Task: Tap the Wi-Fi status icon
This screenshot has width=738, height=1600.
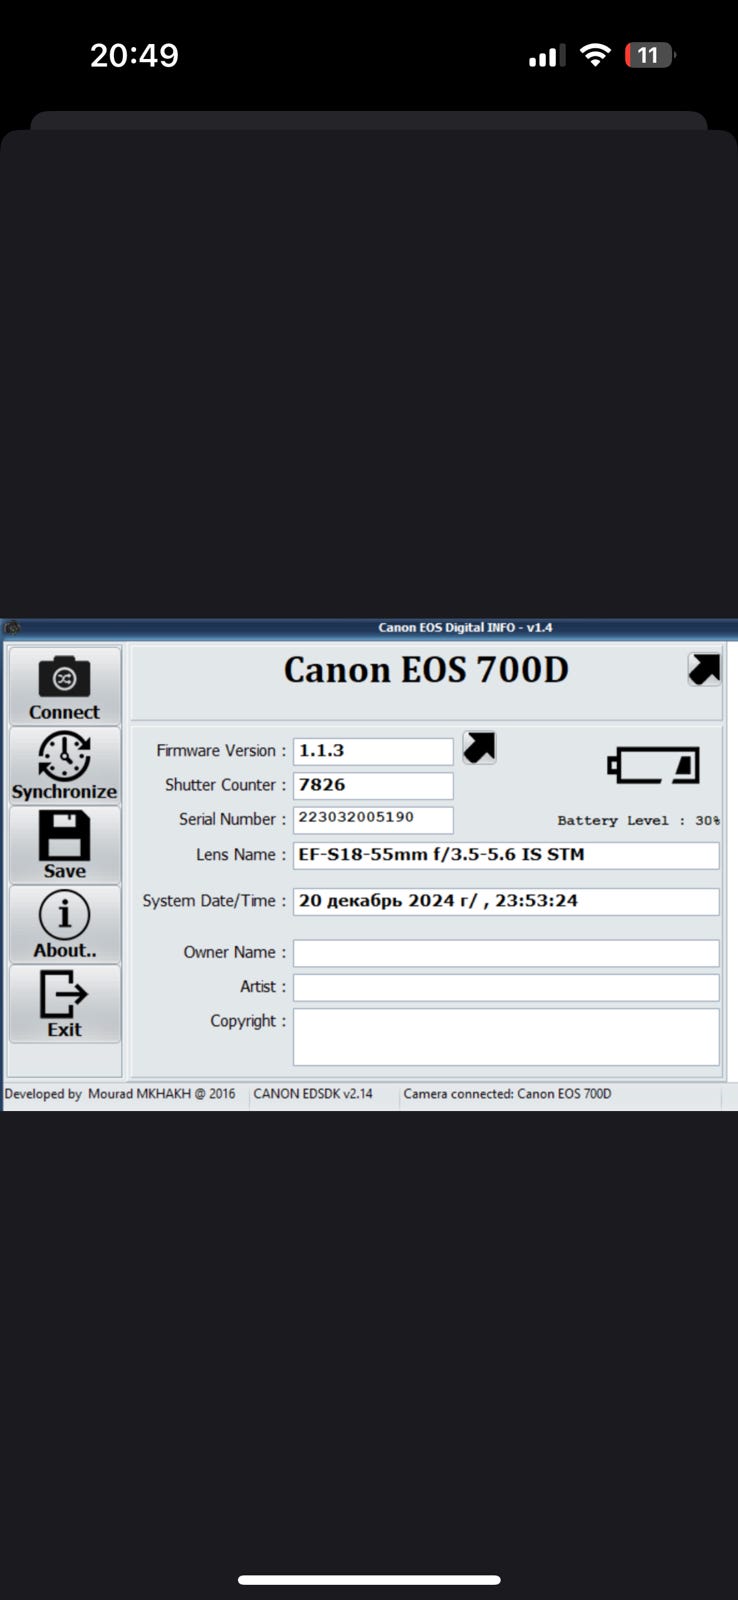Action: tap(595, 55)
